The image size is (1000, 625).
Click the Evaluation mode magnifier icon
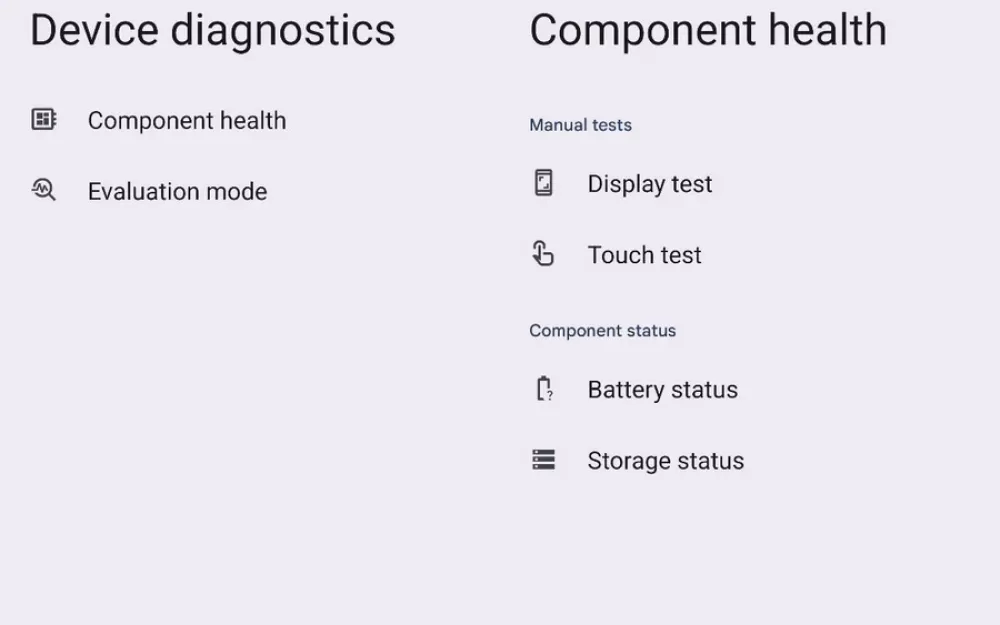[44, 190]
